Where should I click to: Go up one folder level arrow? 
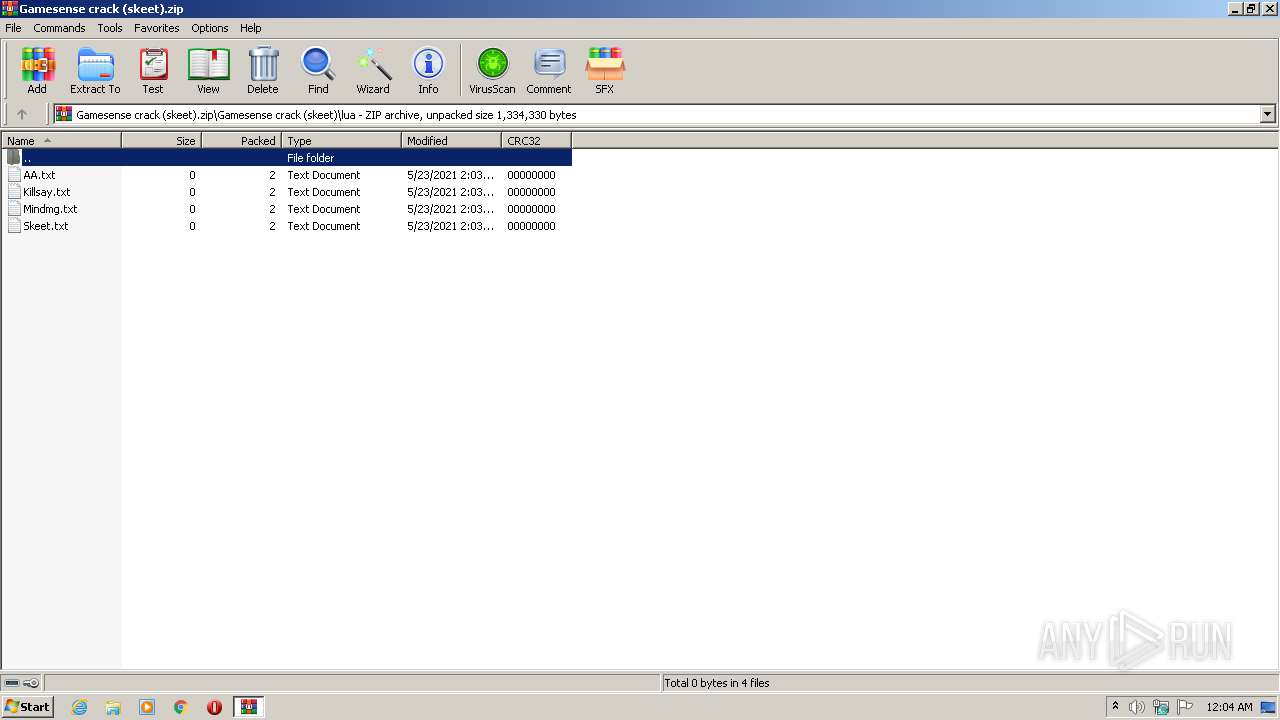[22, 114]
